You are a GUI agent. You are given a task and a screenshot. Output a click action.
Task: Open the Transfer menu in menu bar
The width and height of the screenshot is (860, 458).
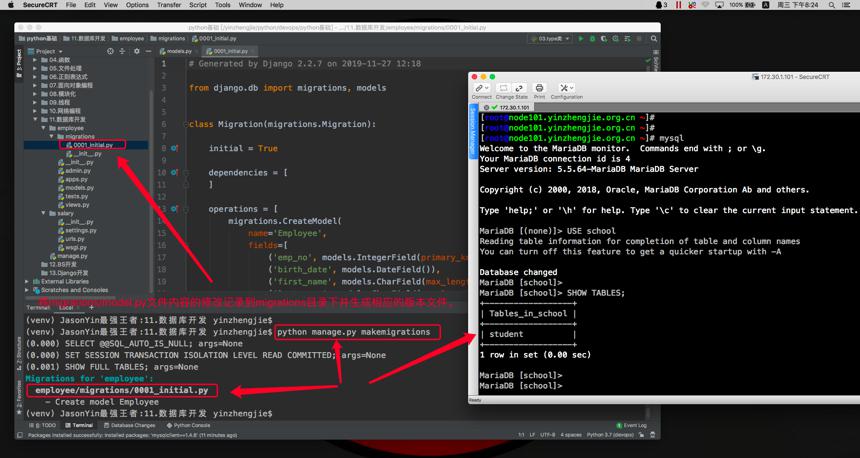pyautogui.click(x=169, y=5)
